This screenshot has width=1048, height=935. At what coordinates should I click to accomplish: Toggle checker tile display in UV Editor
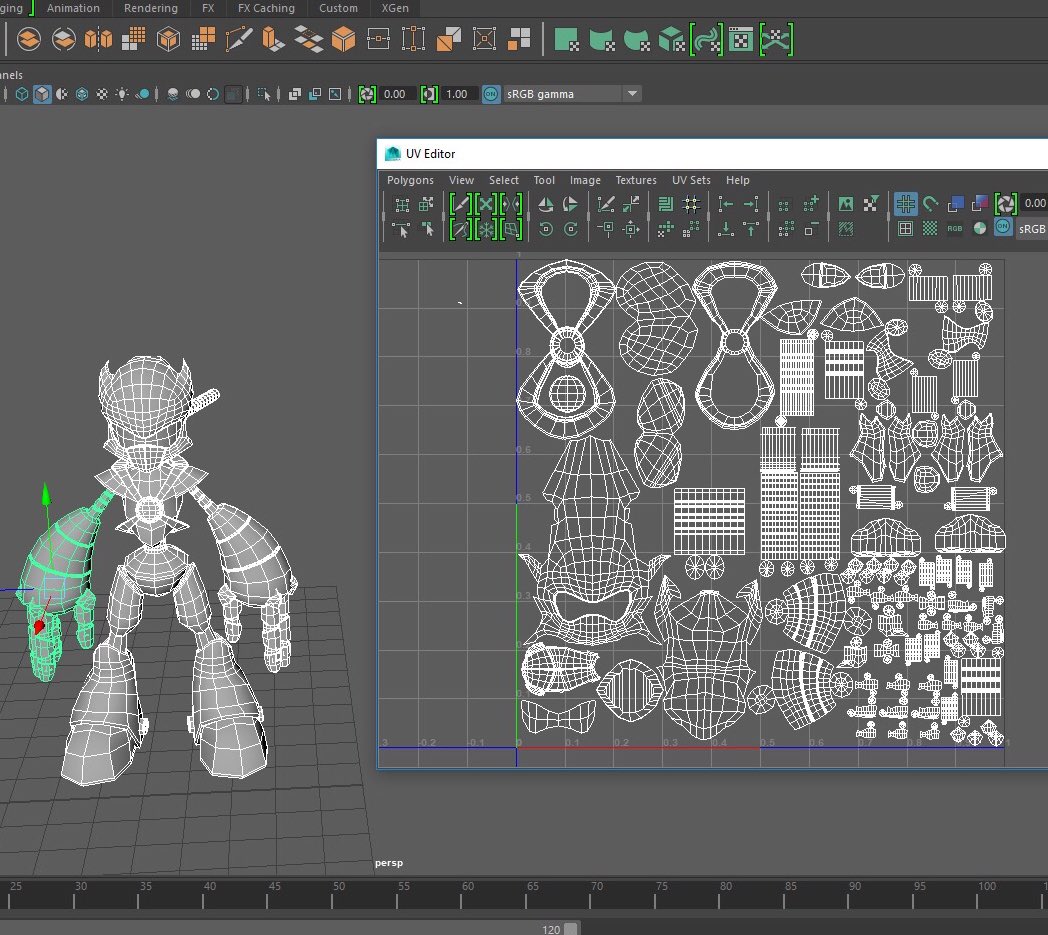pyautogui.click(x=930, y=229)
